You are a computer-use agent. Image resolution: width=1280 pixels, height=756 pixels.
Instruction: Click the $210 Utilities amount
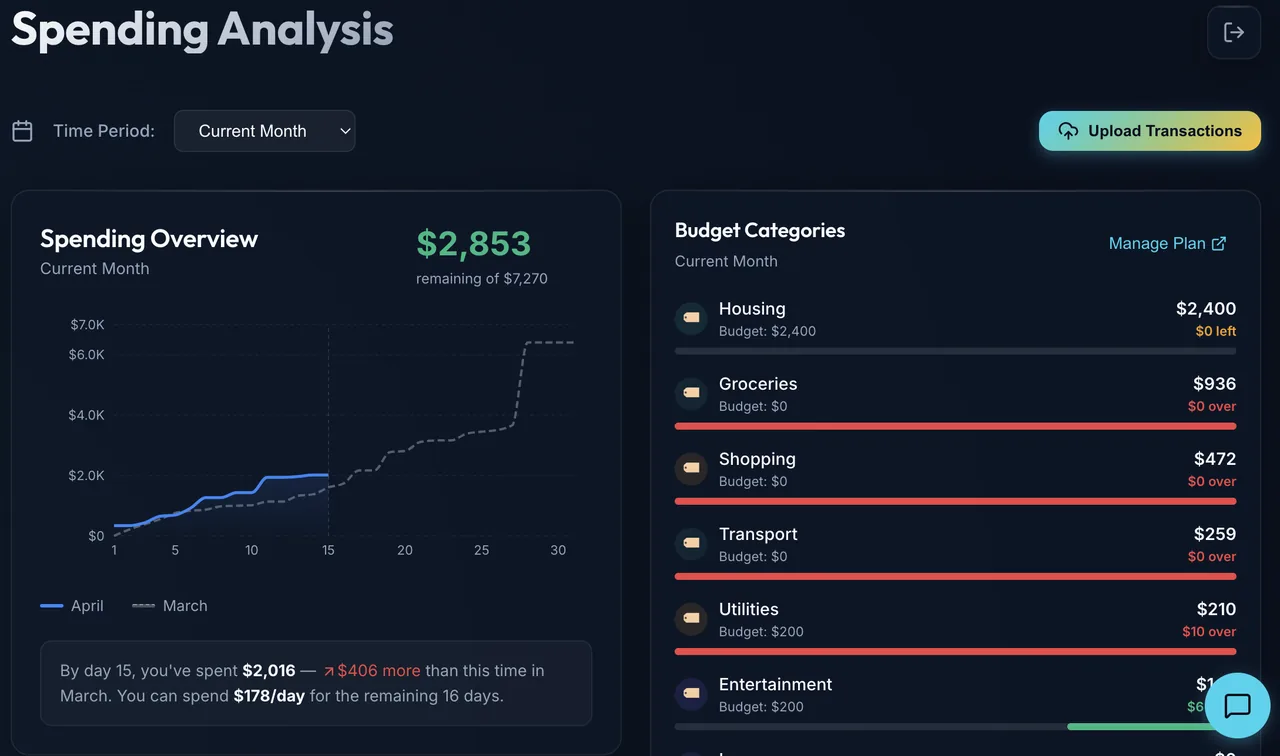coord(1216,609)
